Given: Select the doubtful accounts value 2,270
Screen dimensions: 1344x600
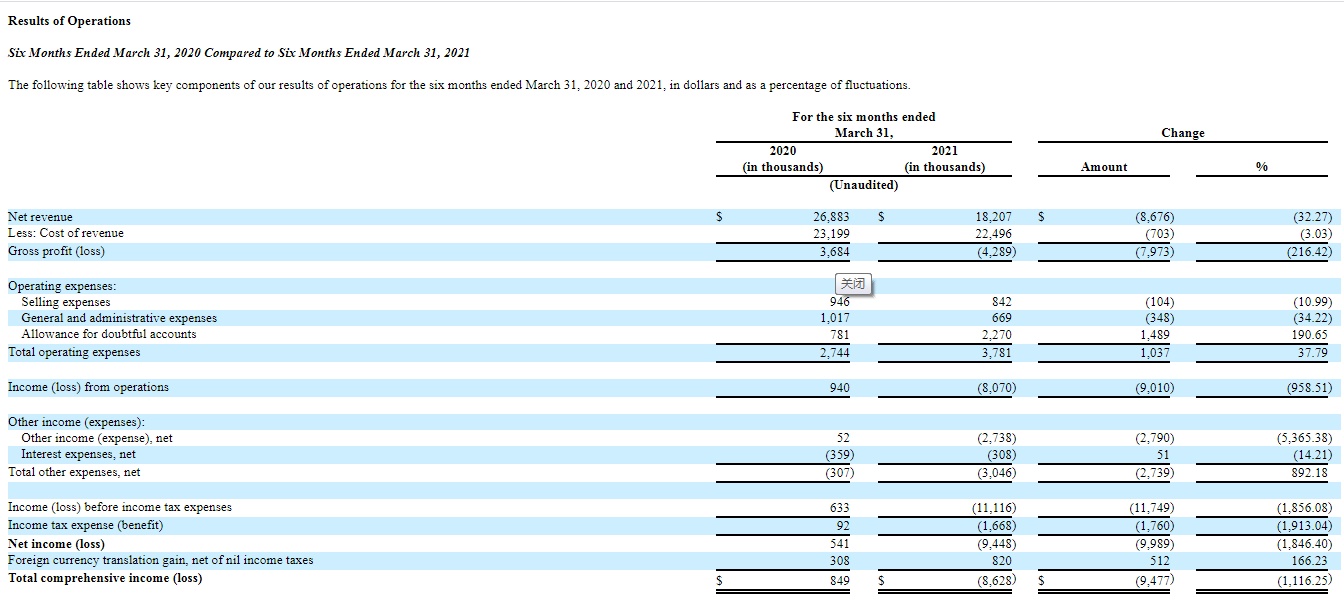Looking at the screenshot, I should [x=996, y=334].
